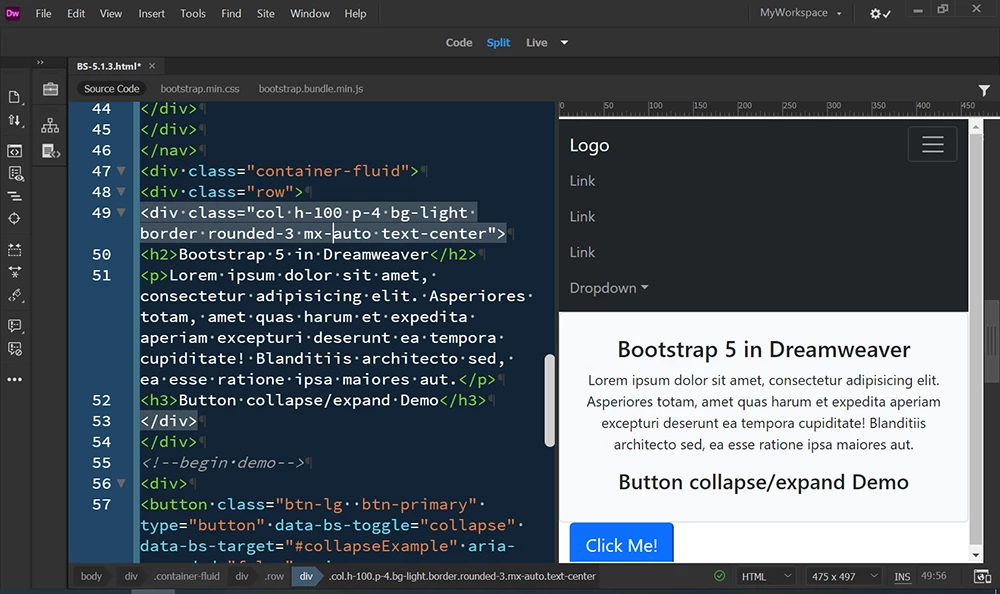Viewport: 1000px width, 594px height.
Task: Open the Edit menu
Action: point(76,13)
